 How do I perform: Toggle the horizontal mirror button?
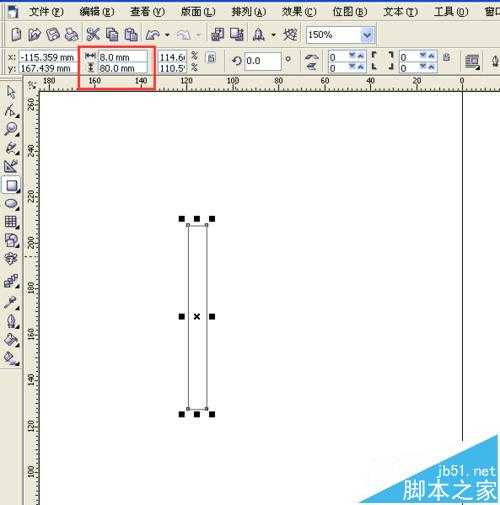(311, 57)
